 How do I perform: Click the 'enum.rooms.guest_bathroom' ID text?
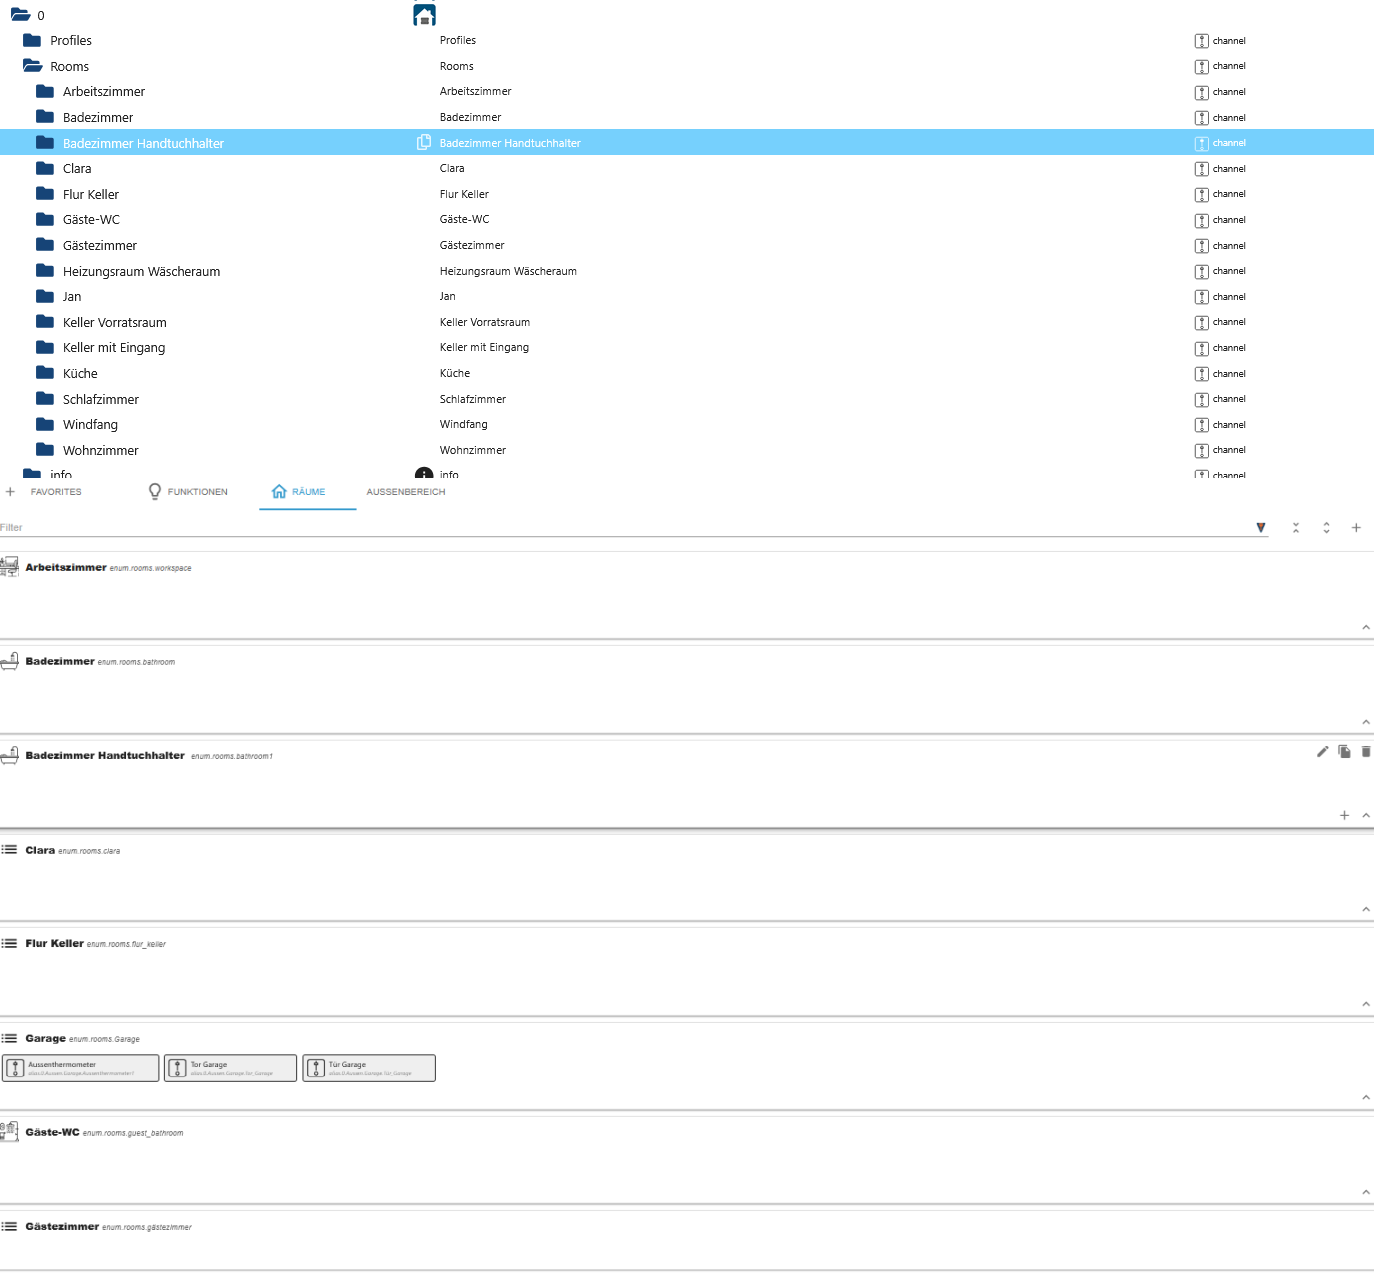point(133,1133)
